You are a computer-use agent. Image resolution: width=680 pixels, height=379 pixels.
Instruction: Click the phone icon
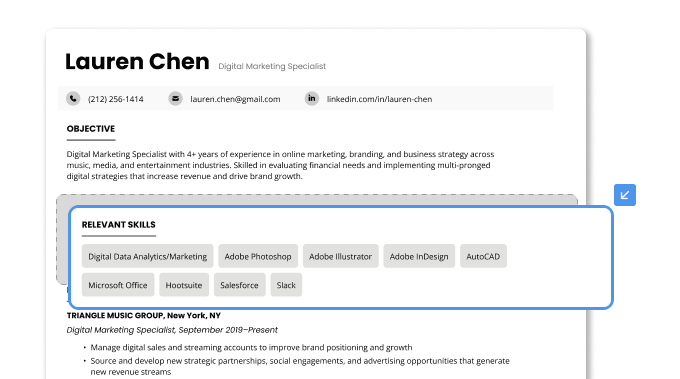[73, 98]
